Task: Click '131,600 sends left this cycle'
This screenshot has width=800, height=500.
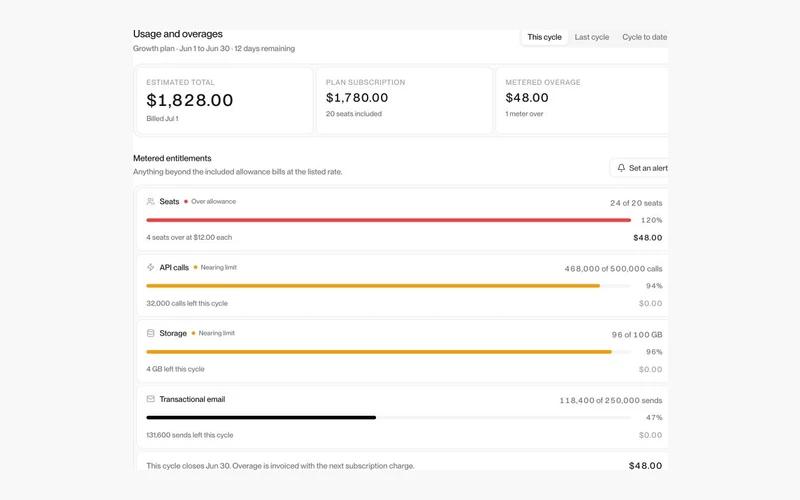Action: coord(190,435)
